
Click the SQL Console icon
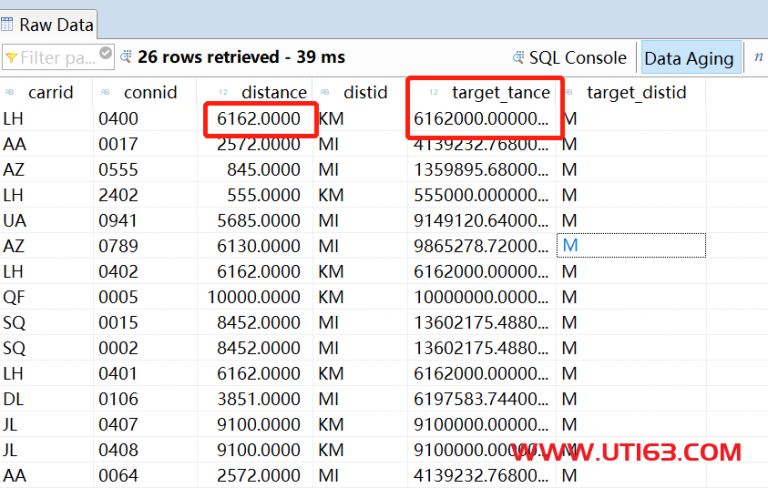(x=518, y=58)
